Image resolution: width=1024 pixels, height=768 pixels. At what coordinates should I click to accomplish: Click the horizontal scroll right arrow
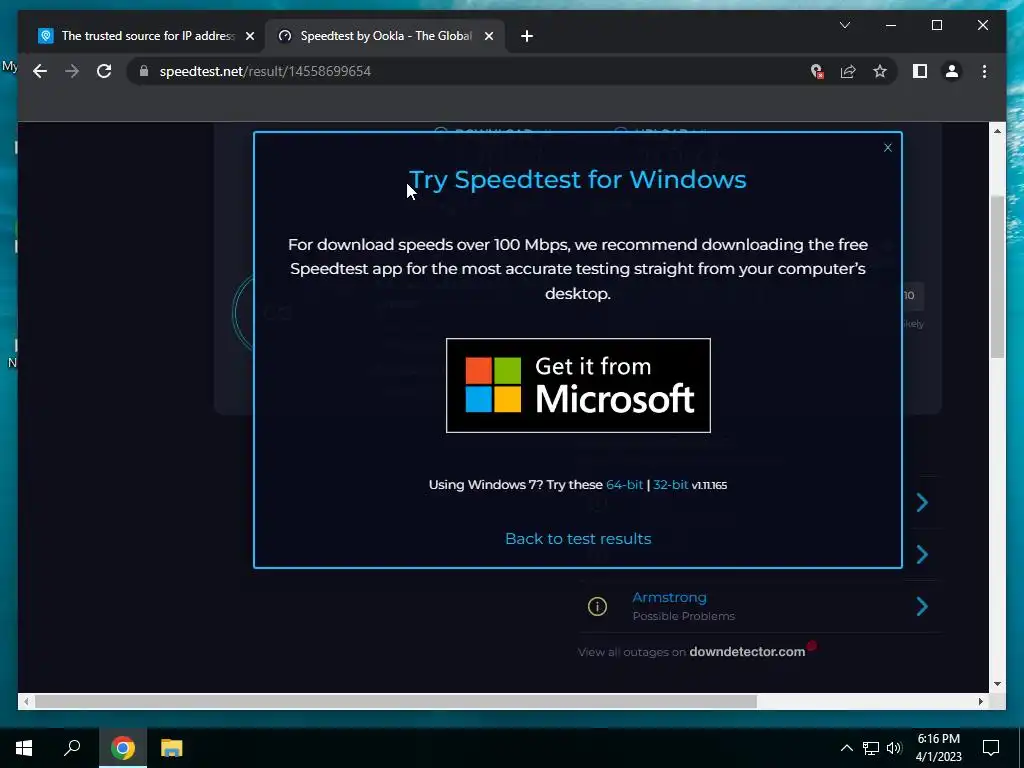click(x=980, y=701)
